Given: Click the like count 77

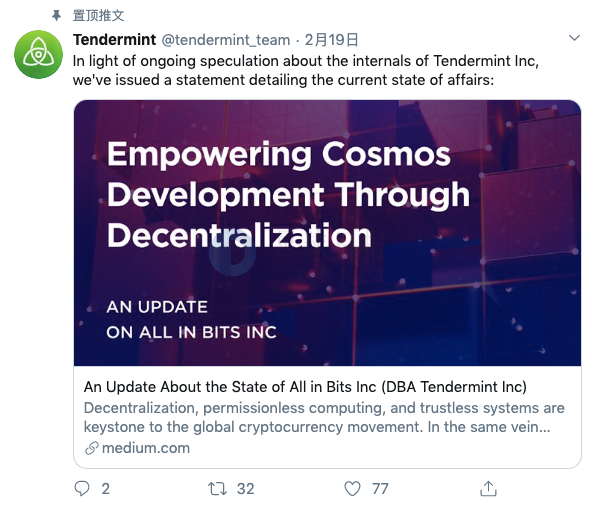Looking at the screenshot, I should 380,489.
